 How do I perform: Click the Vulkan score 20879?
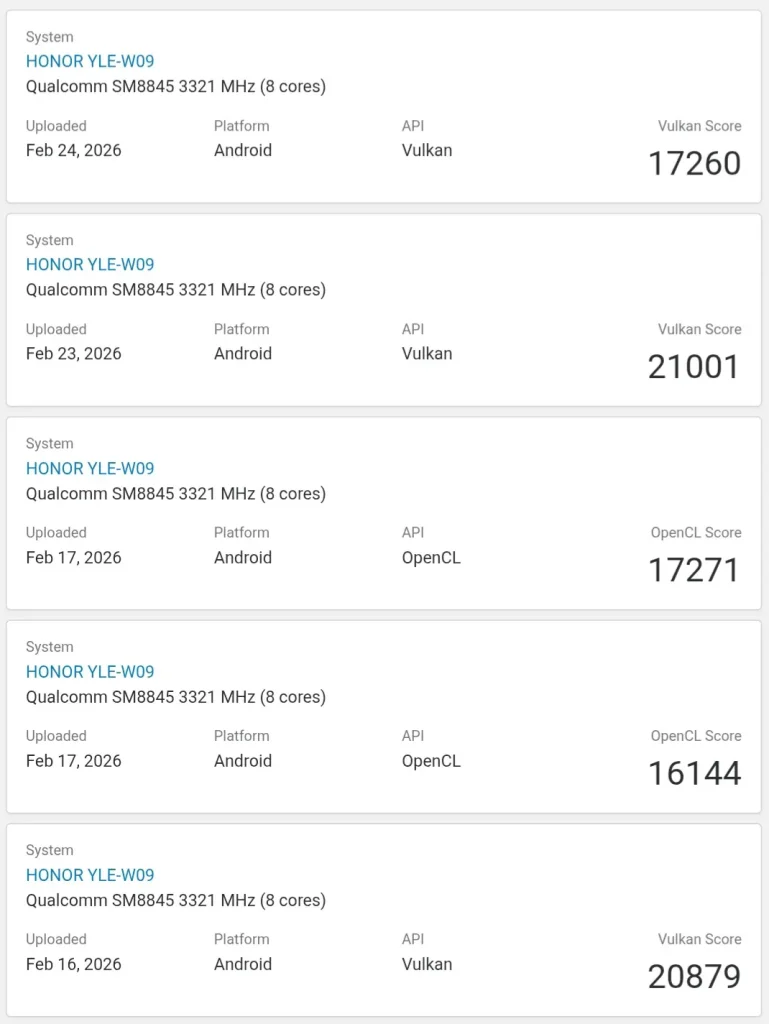[694, 977]
